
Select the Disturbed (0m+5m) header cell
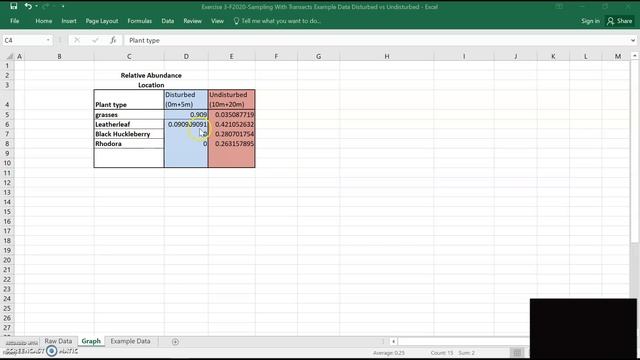[186, 100]
